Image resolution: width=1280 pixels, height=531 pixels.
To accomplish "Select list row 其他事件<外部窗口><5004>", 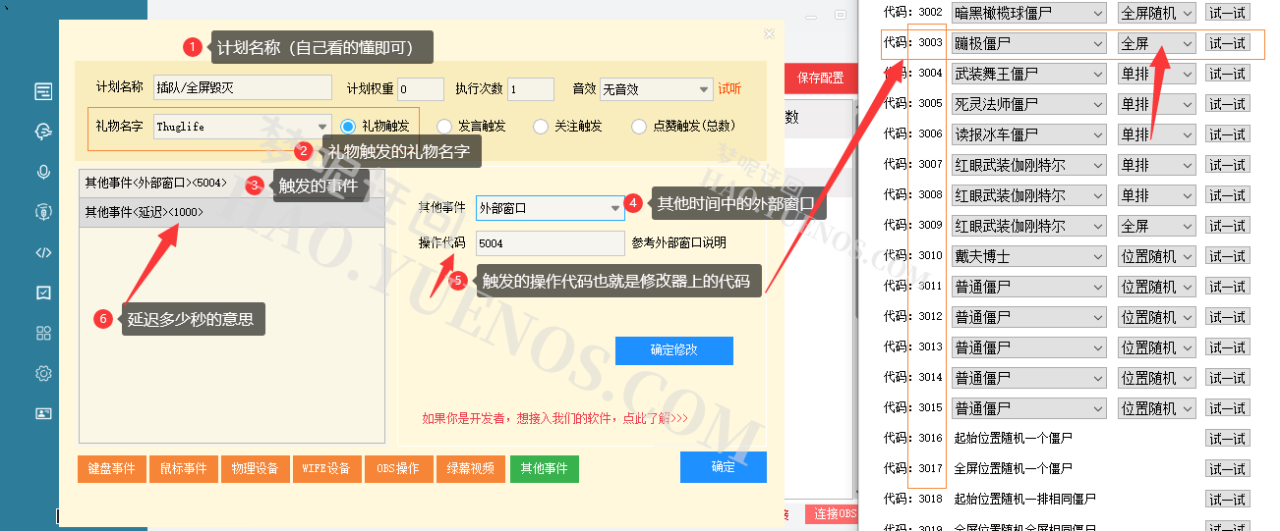I will [x=232, y=183].
